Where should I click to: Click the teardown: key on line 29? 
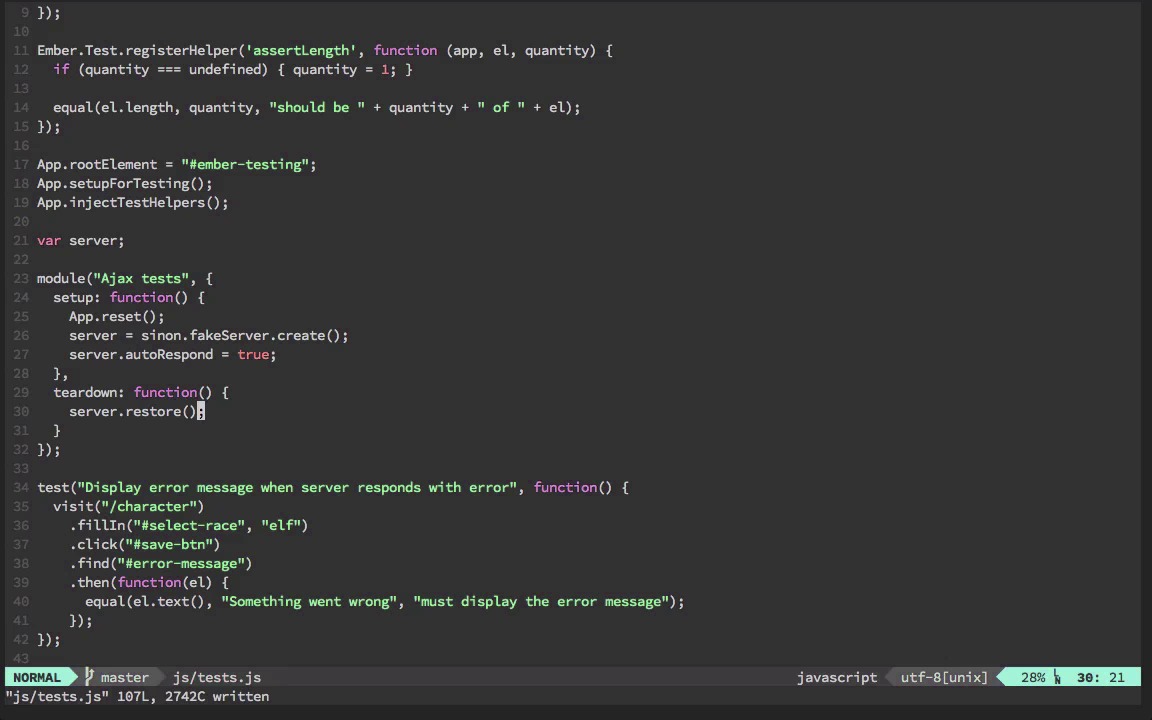[x=89, y=392]
